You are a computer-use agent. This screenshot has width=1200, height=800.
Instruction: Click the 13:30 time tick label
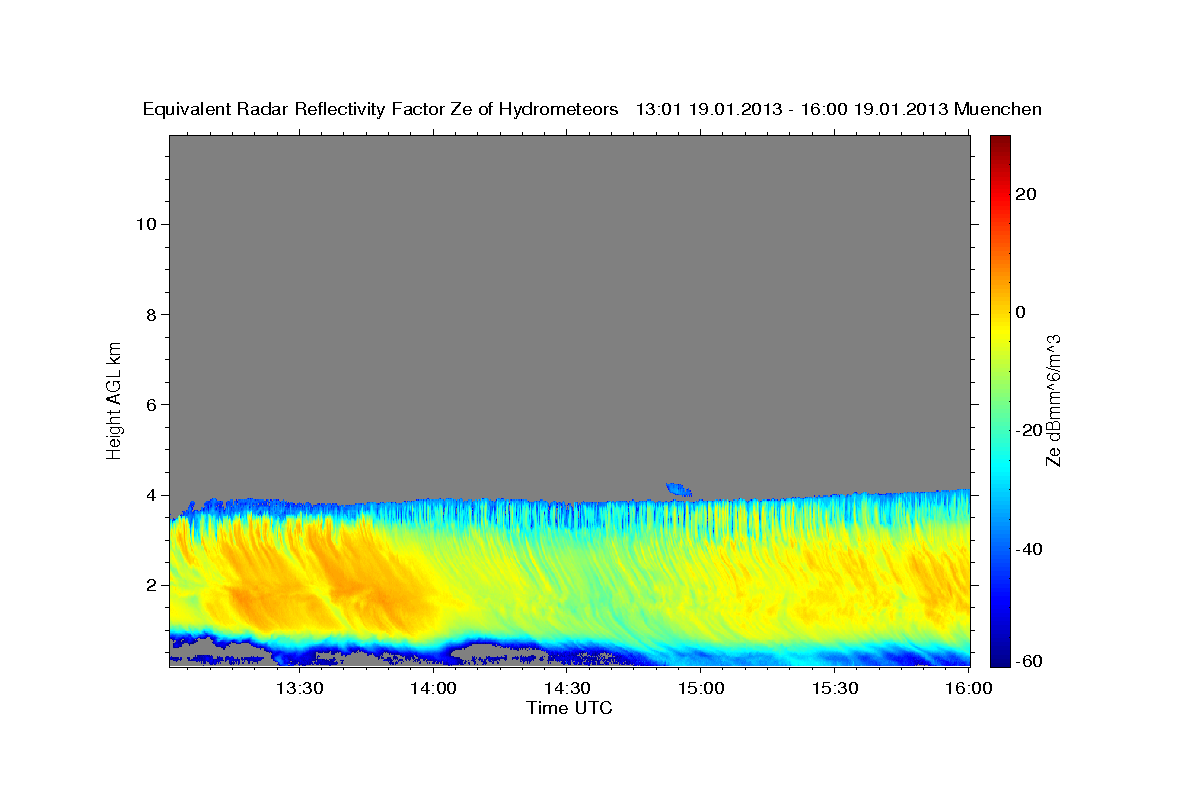[300, 688]
